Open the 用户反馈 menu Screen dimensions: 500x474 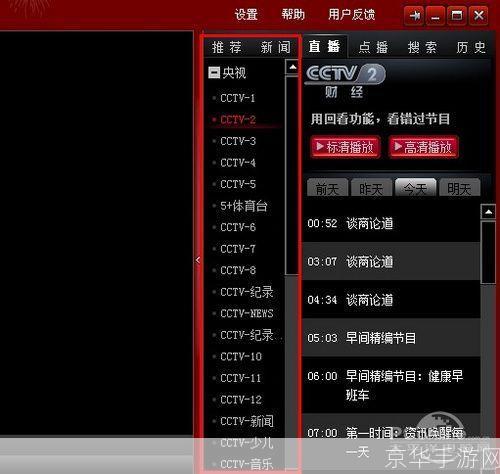352,15
